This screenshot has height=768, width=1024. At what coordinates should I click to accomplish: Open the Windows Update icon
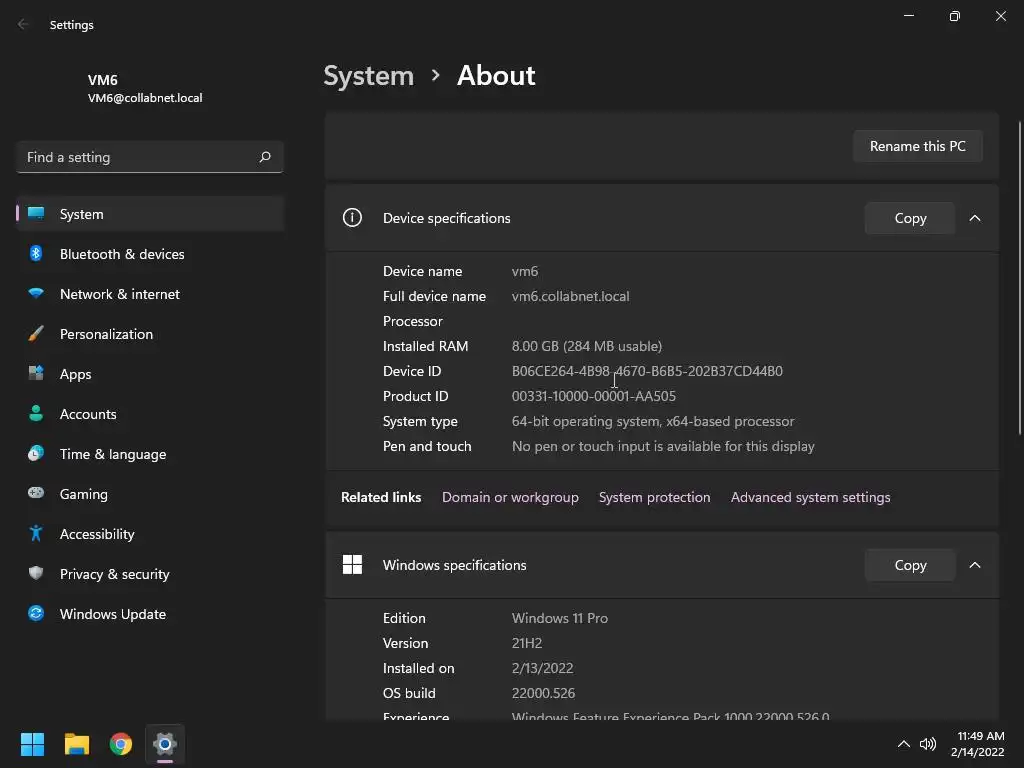pos(36,614)
